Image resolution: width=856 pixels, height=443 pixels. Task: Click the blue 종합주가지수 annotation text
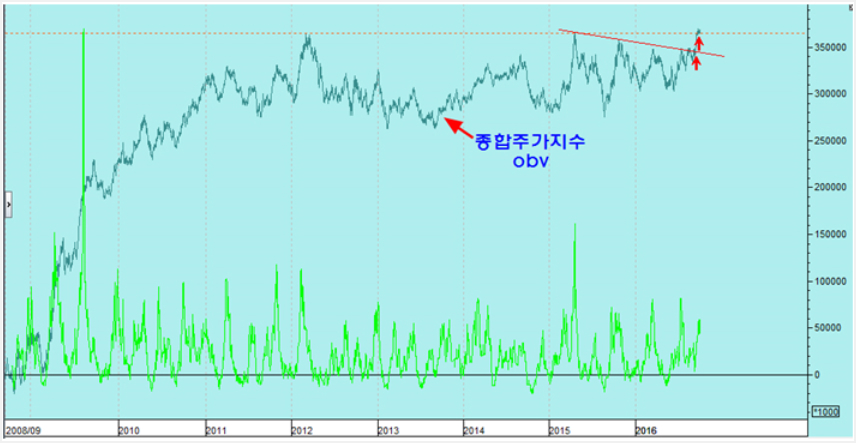pyautogui.click(x=529, y=142)
